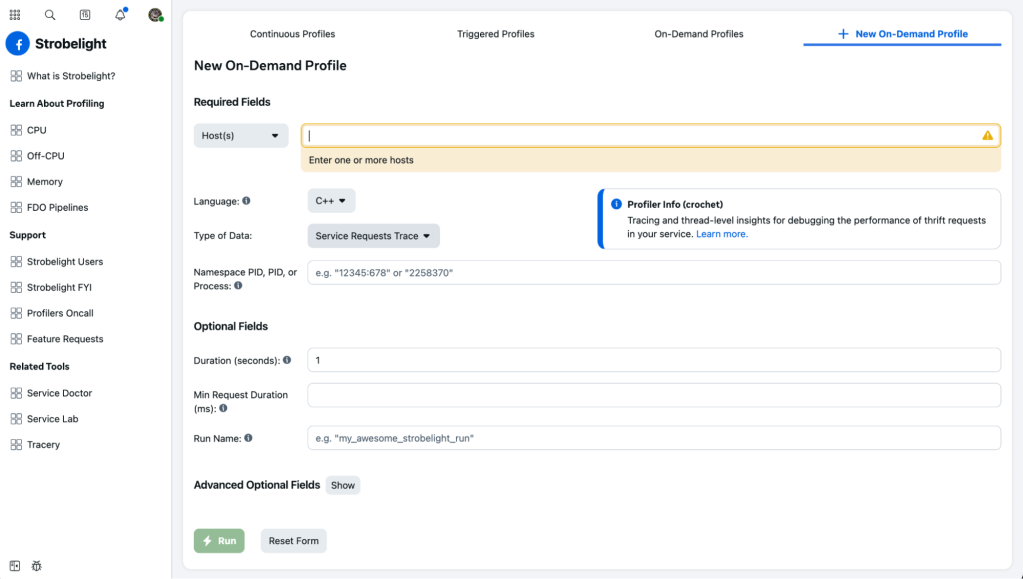The image size is (1023, 579).
Task: Click the search magnifier icon
Action: click(x=50, y=15)
